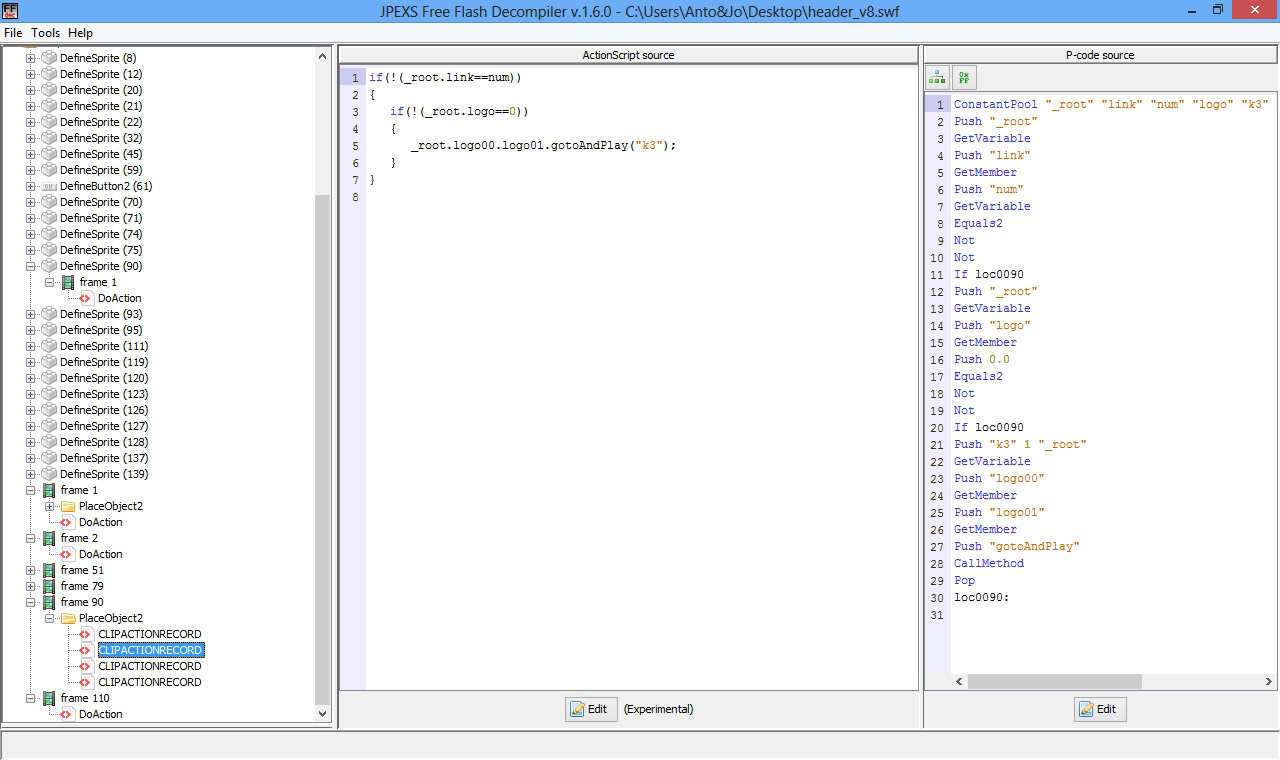Image resolution: width=1280 pixels, height=760 pixels.
Task: Click the DefineButton2 (61) button icon
Action: point(49,186)
